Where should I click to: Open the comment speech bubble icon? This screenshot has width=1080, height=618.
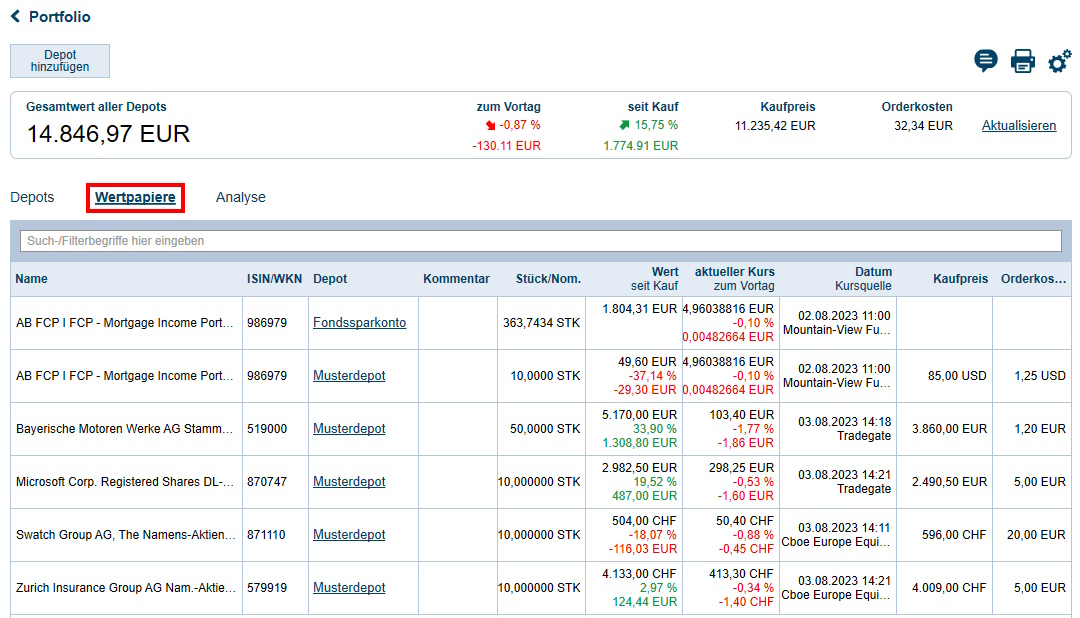click(986, 61)
